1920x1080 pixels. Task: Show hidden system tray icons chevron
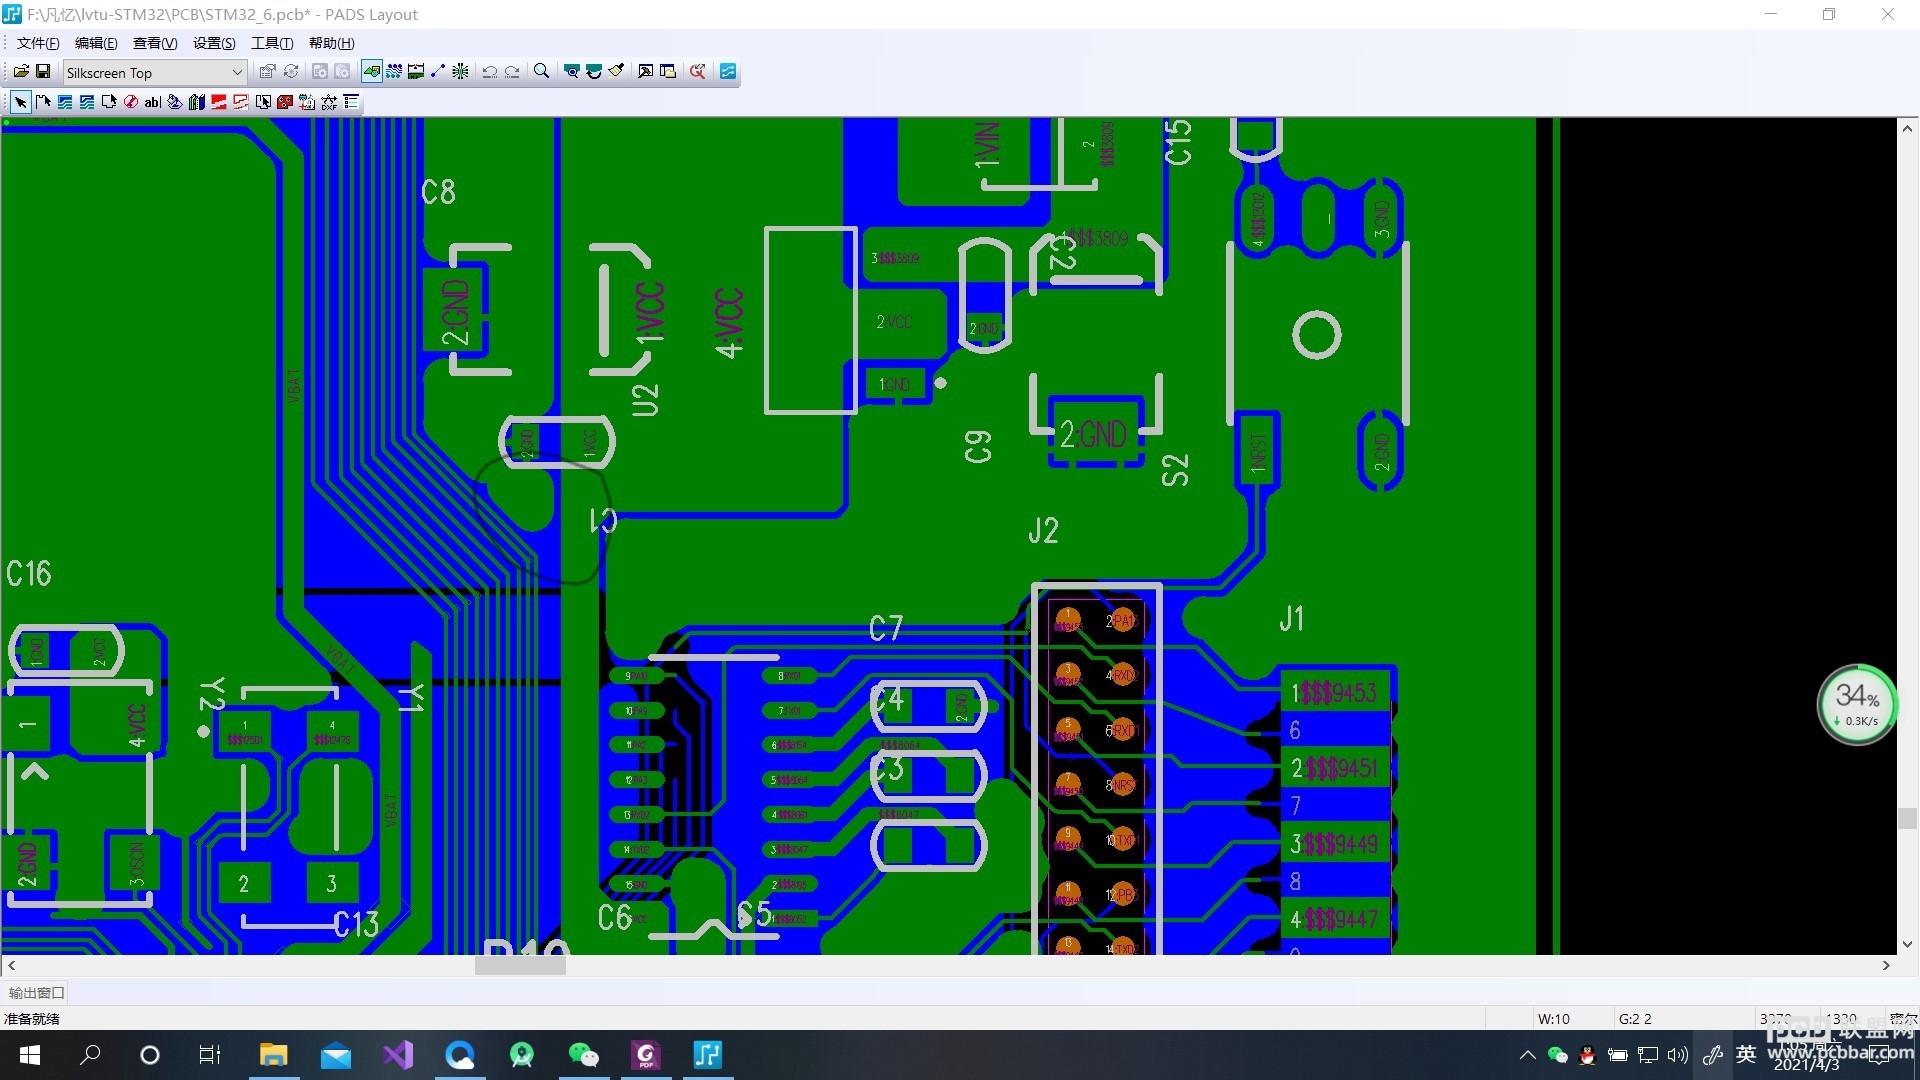coord(1527,1055)
